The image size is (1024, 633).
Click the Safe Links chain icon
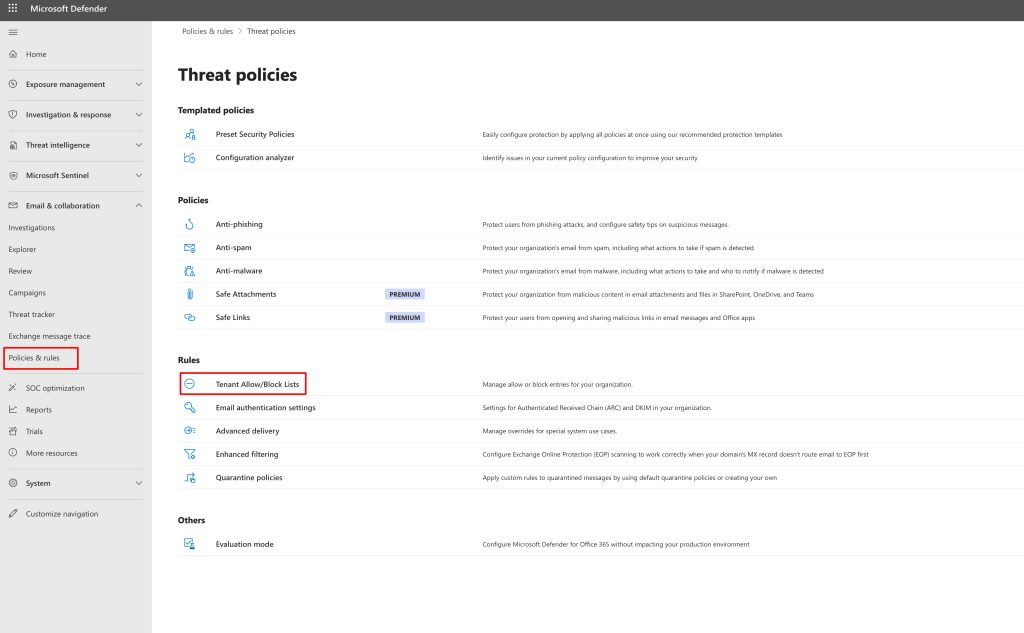coord(190,317)
